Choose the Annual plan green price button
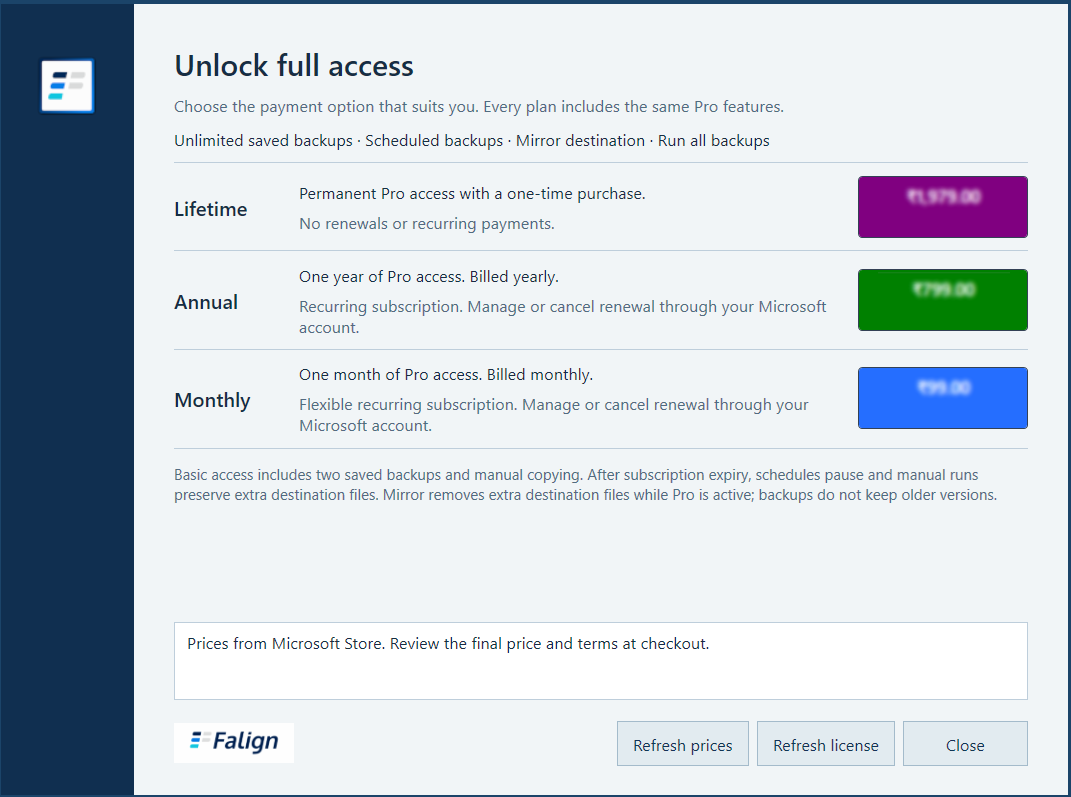Screen dimensions: 1071x797 pos(943,300)
